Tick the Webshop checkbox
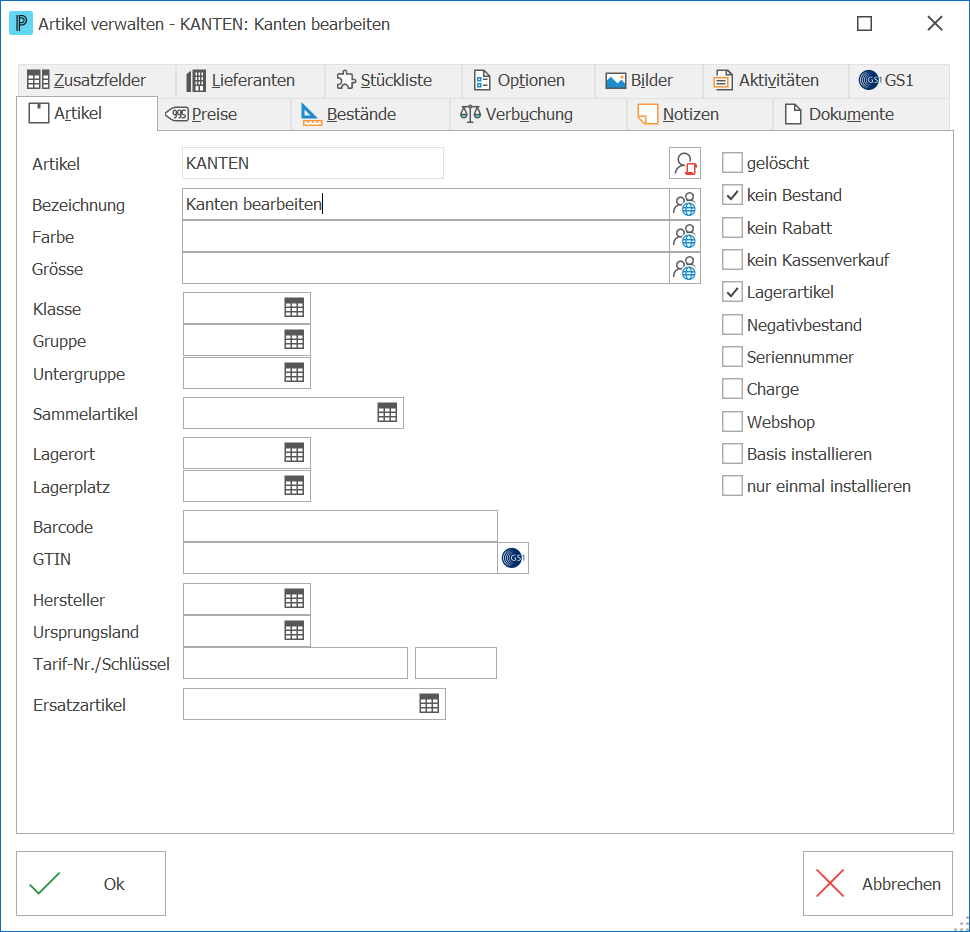The width and height of the screenshot is (970, 932). pyautogui.click(x=732, y=422)
